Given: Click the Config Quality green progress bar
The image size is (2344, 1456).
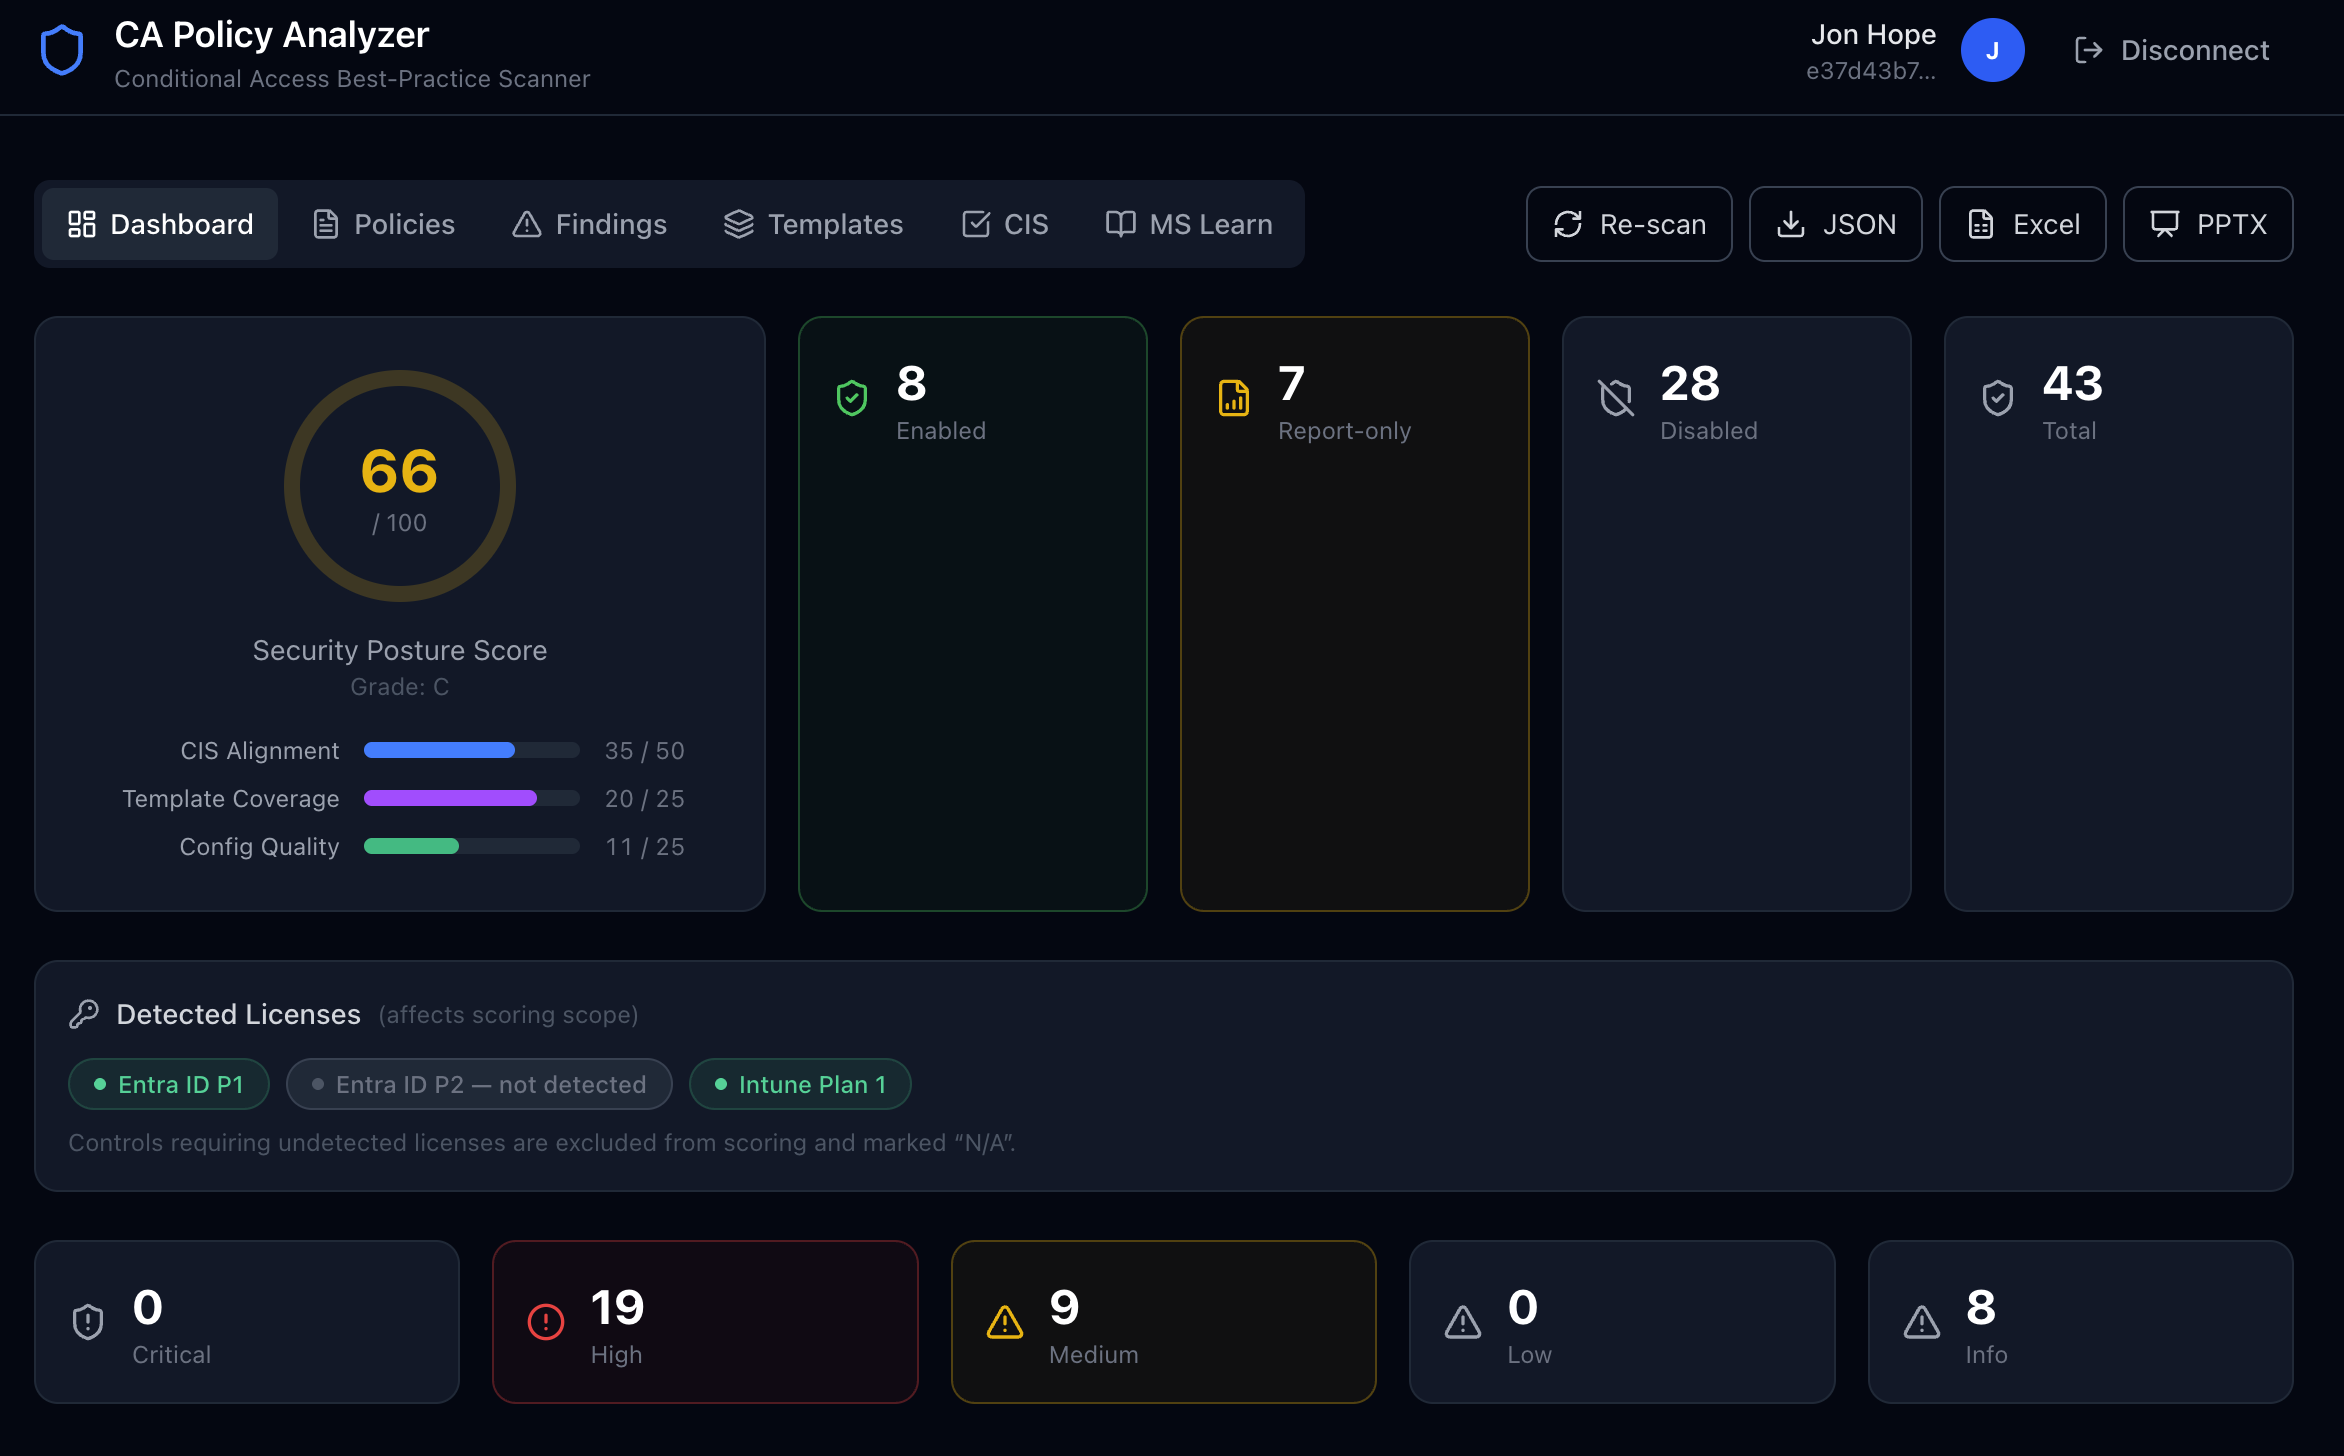Looking at the screenshot, I should (x=472, y=846).
